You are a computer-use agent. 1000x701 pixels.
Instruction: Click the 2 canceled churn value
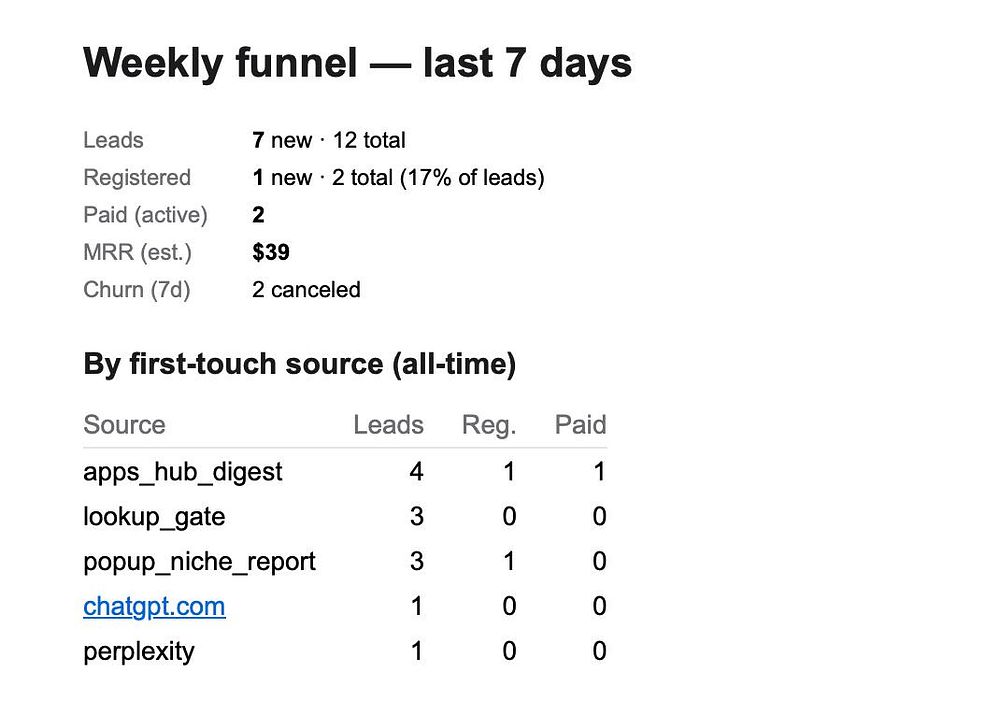tap(306, 290)
